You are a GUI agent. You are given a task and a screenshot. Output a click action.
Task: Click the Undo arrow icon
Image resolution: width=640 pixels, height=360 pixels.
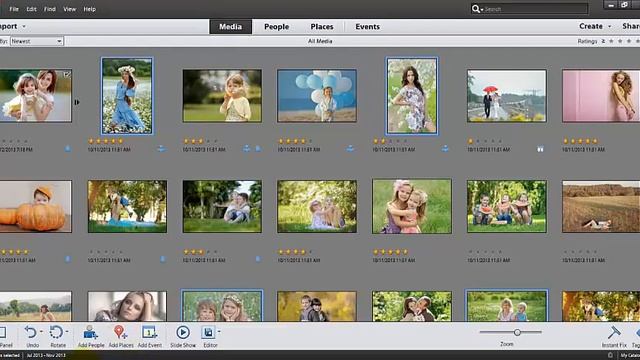click(31, 332)
